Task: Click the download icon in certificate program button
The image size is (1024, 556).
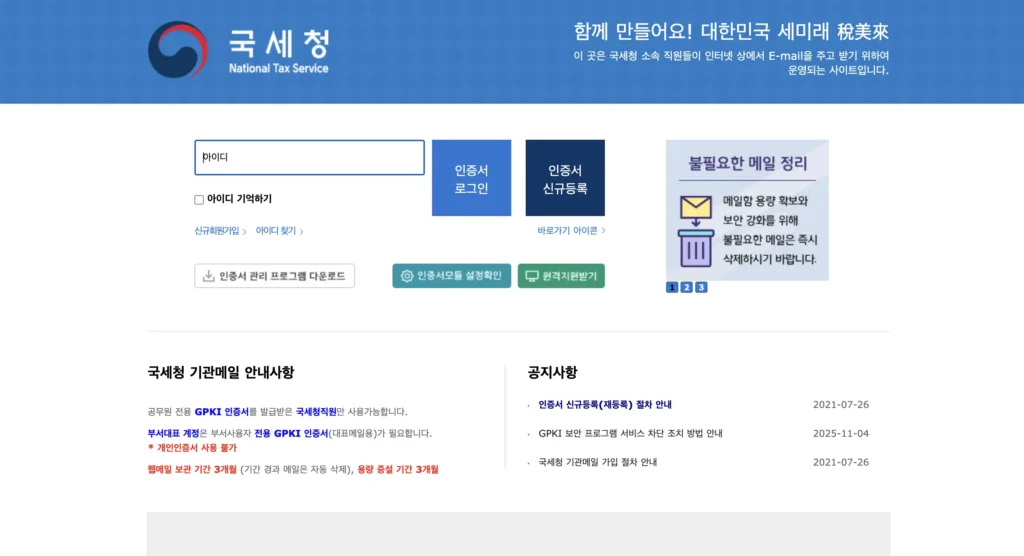Action: point(208,276)
